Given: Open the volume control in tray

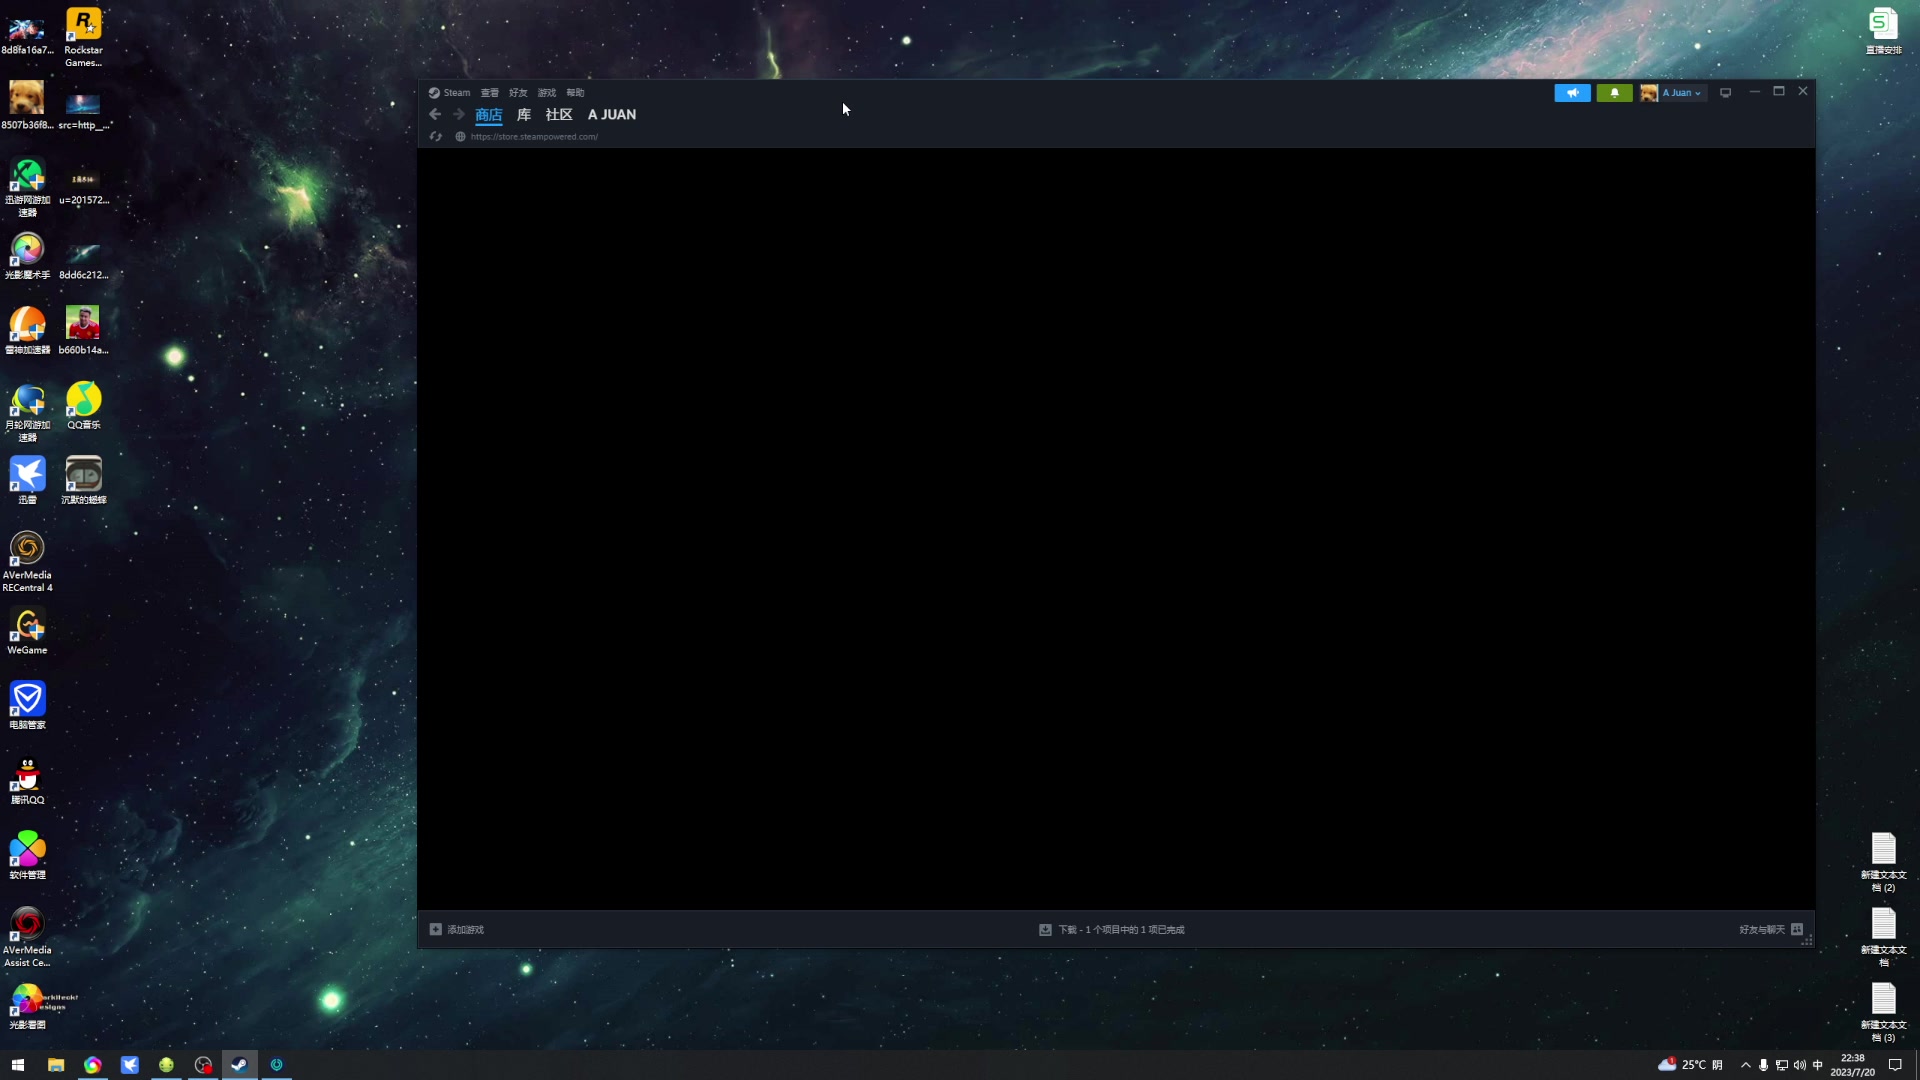Looking at the screenshot, I should pos(1799,1065).
